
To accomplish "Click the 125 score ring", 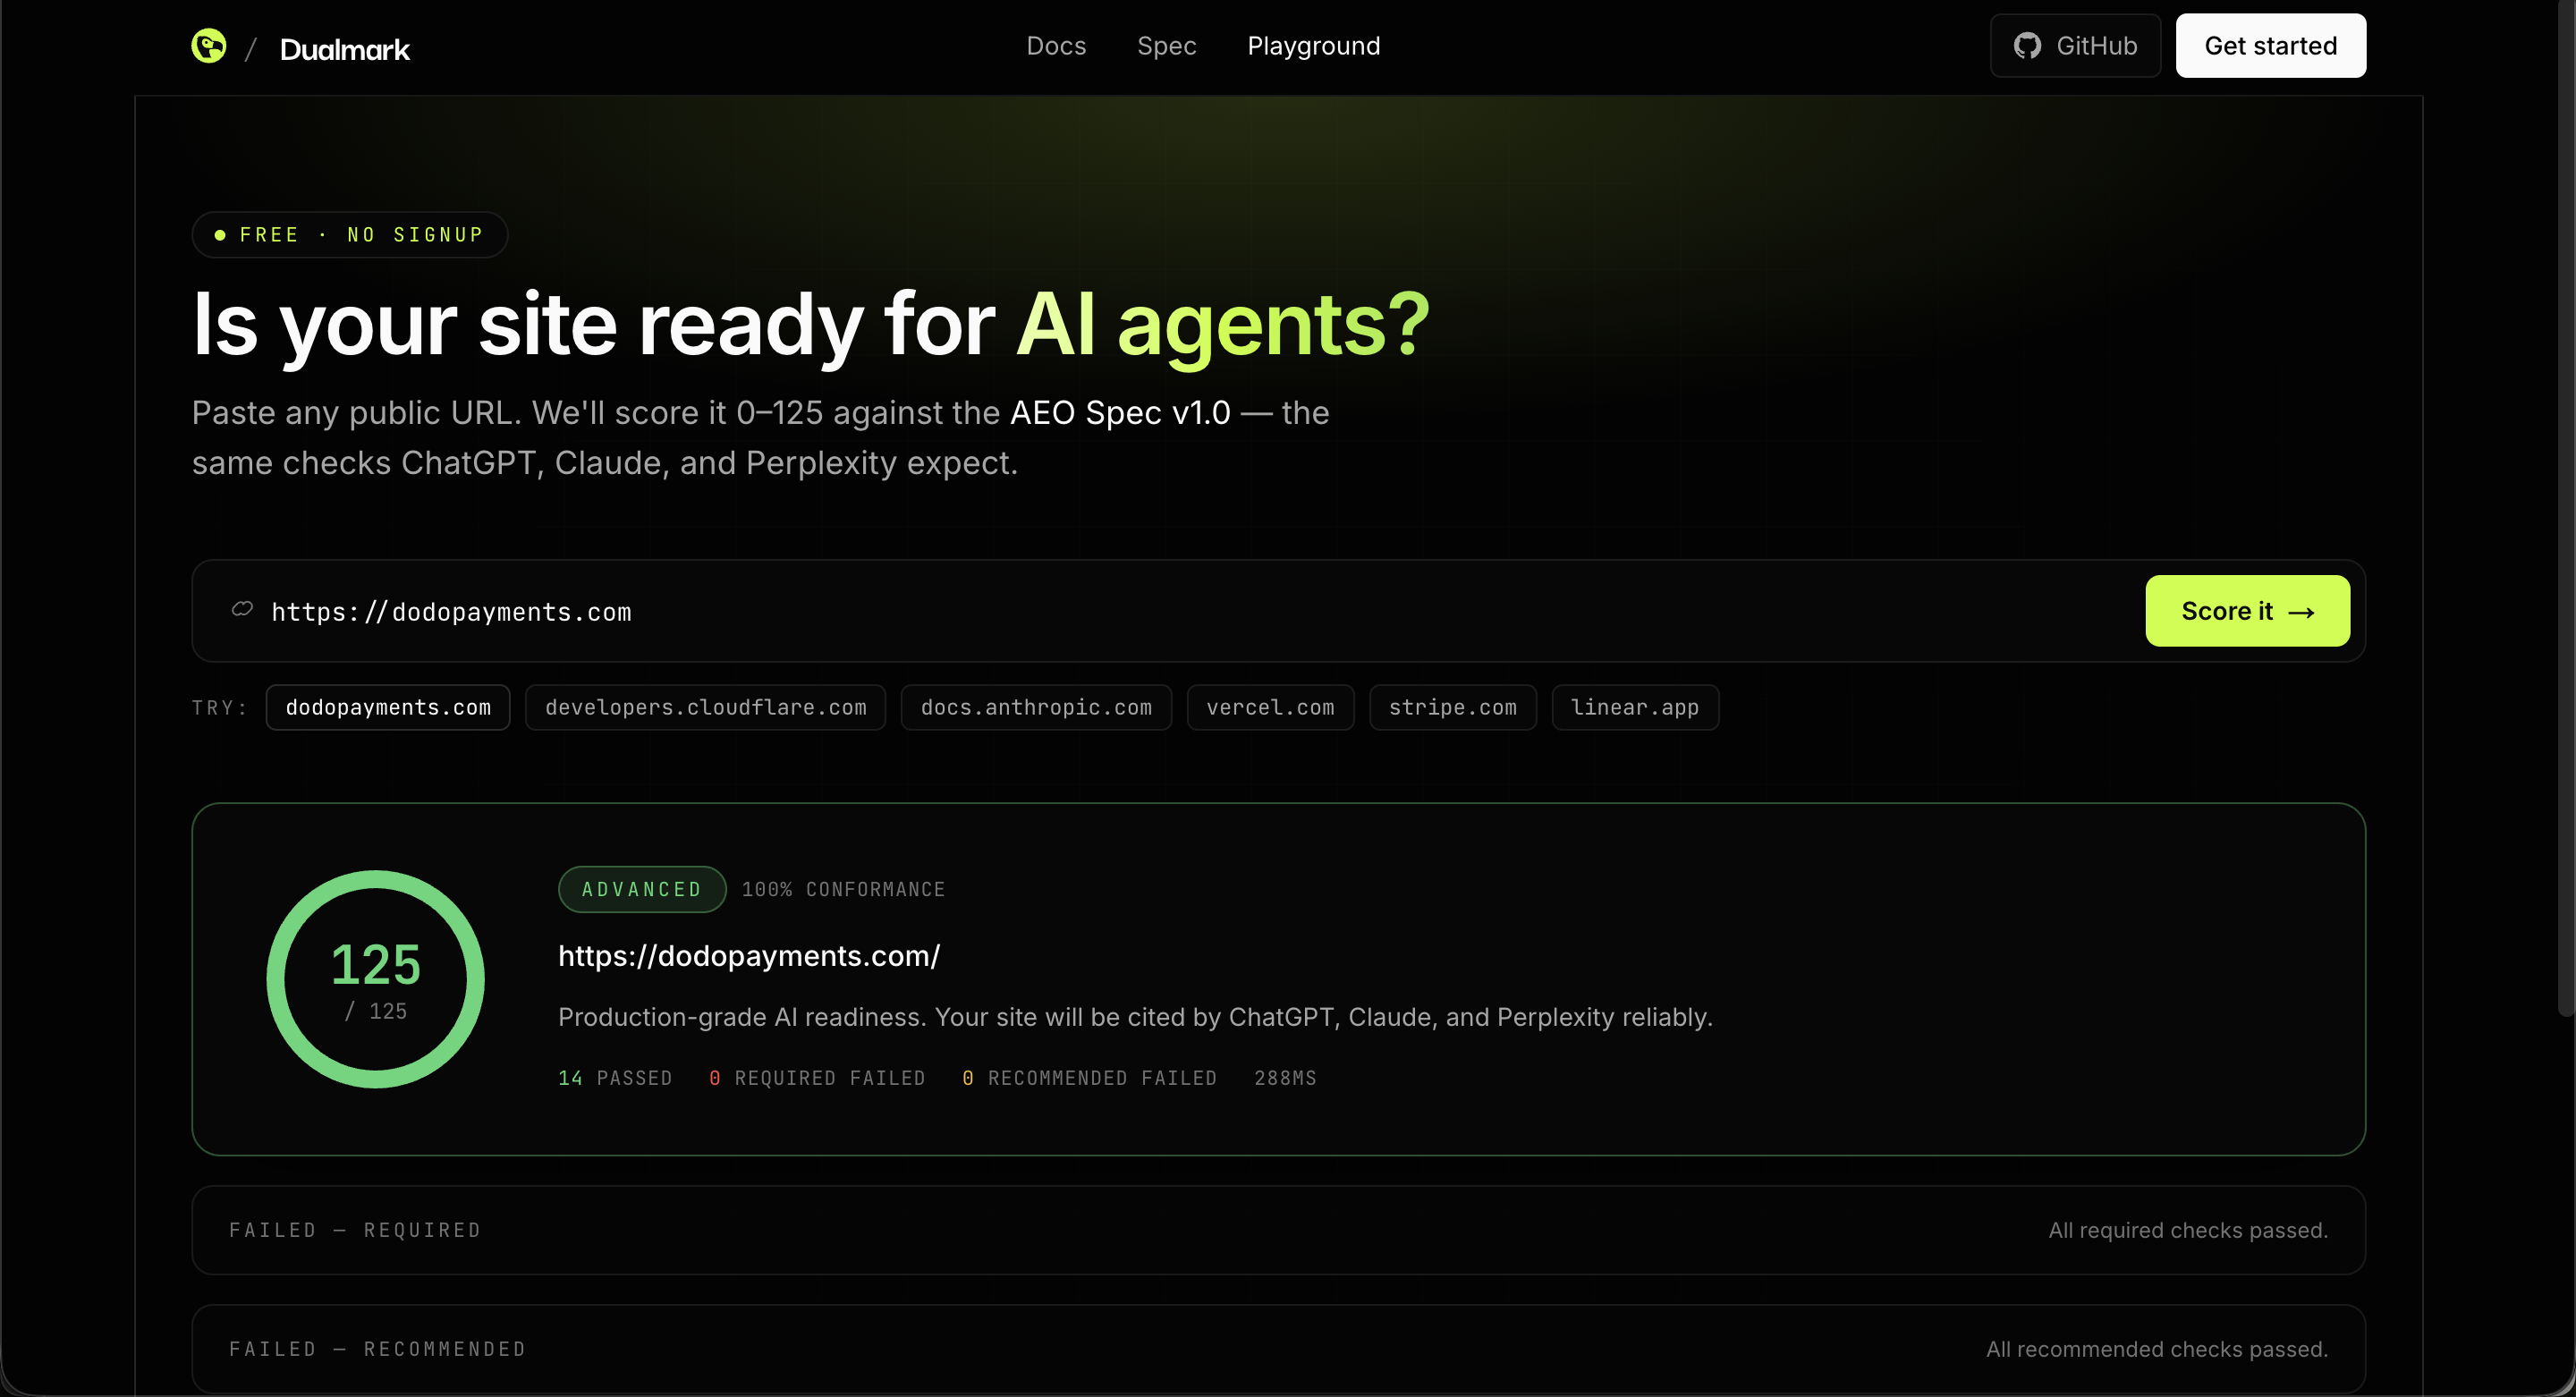I will click(376, 979).
